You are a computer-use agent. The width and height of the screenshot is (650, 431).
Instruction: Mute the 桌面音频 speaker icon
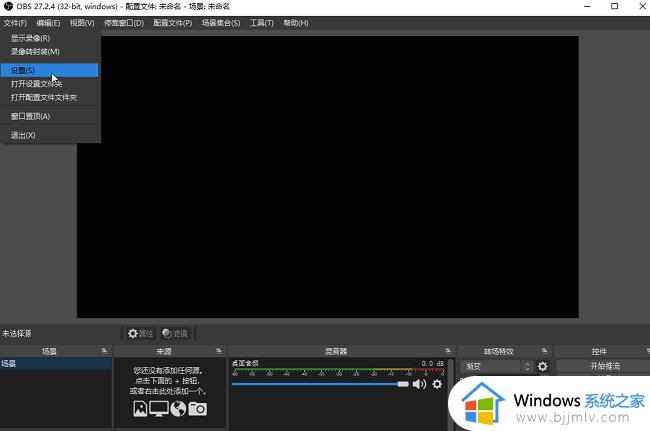coord(420,384)
